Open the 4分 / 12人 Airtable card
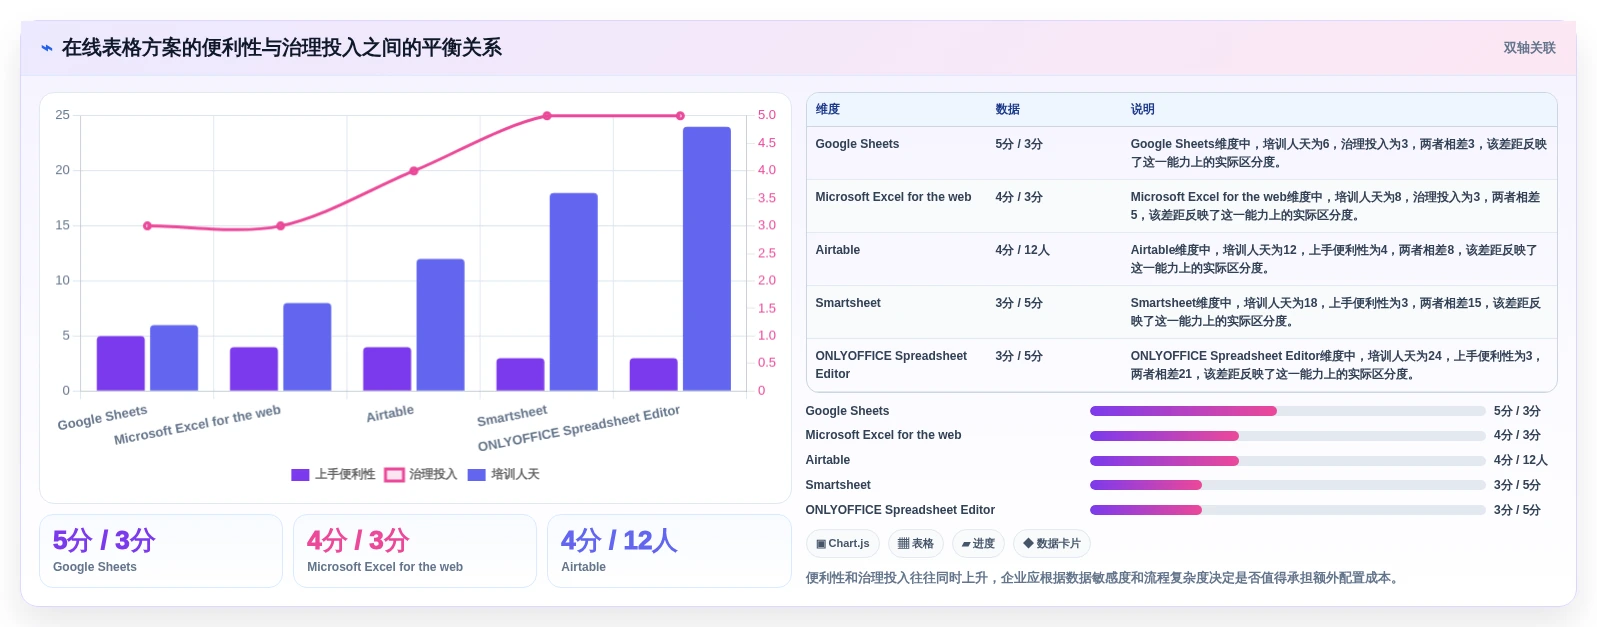The width and height of the screenshot is (1597, 627). [669, 551]
